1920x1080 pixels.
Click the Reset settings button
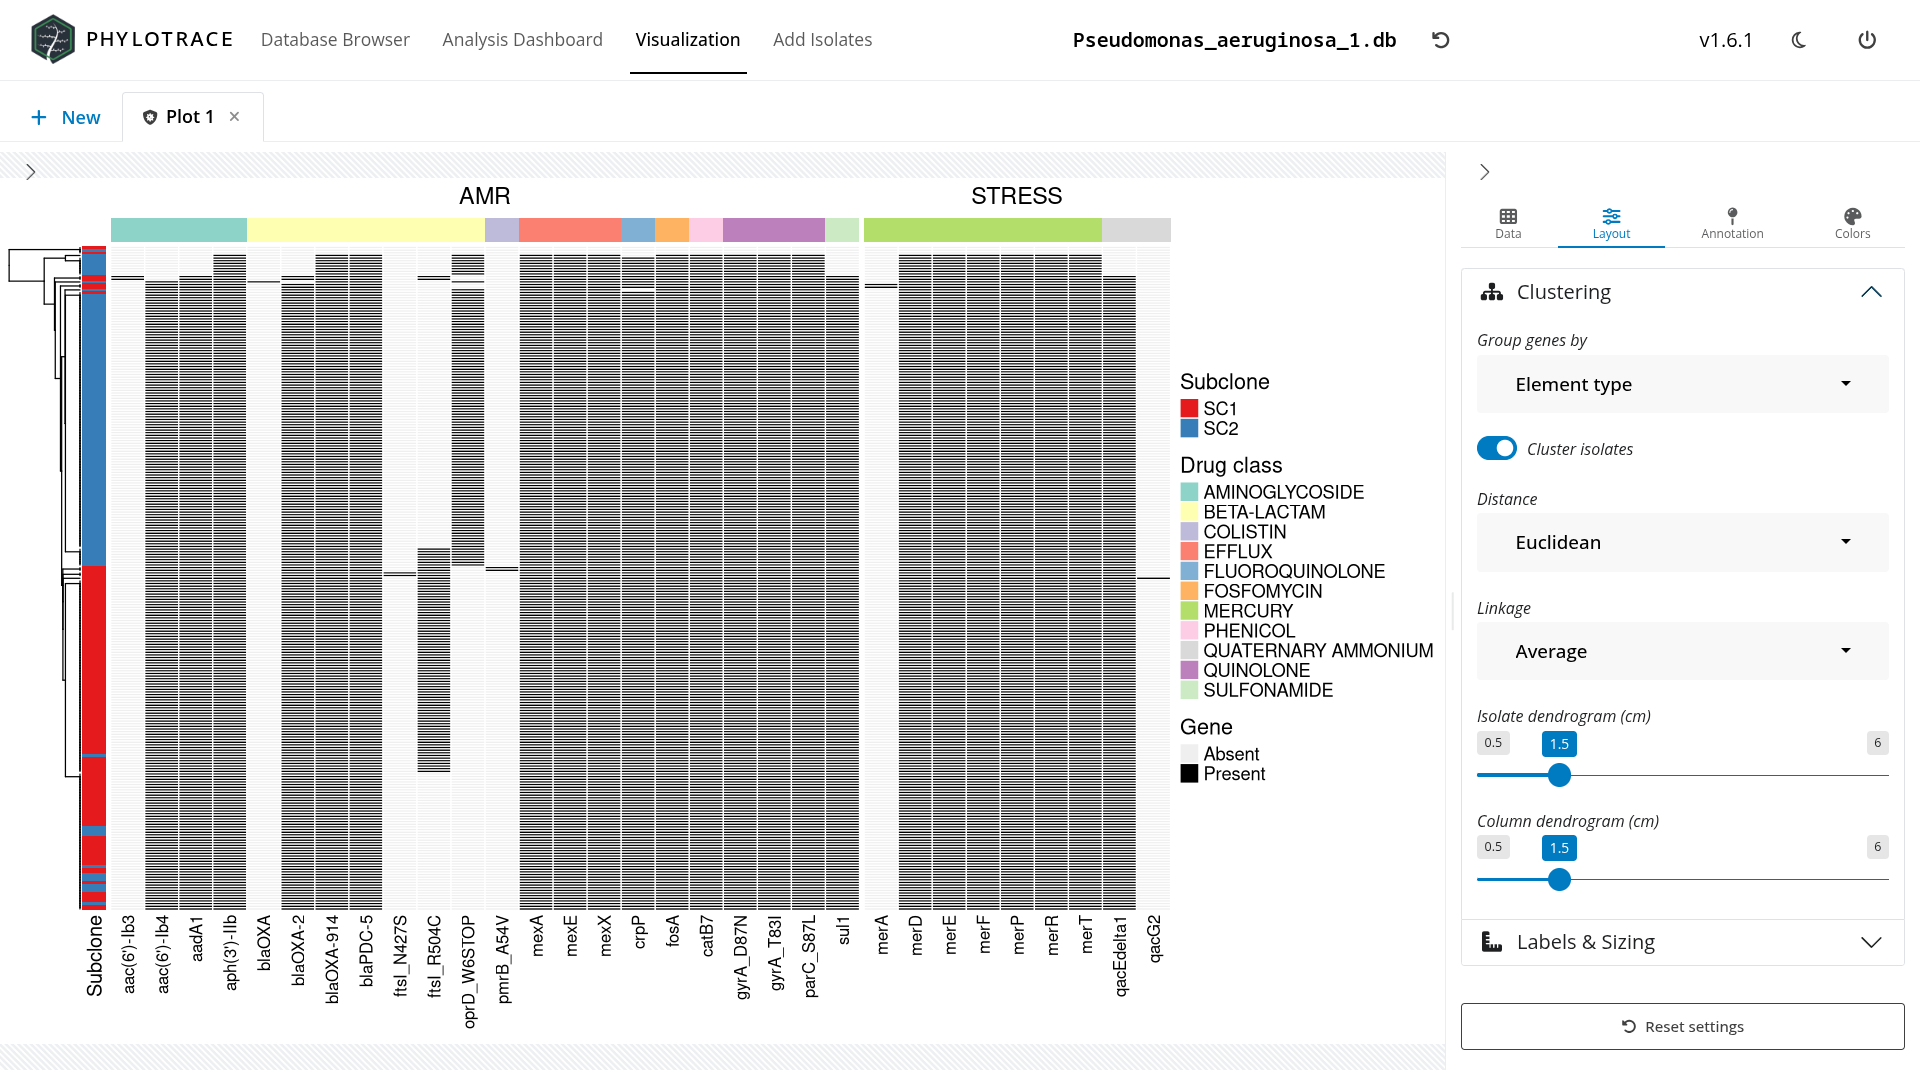coord(1683,1026)
